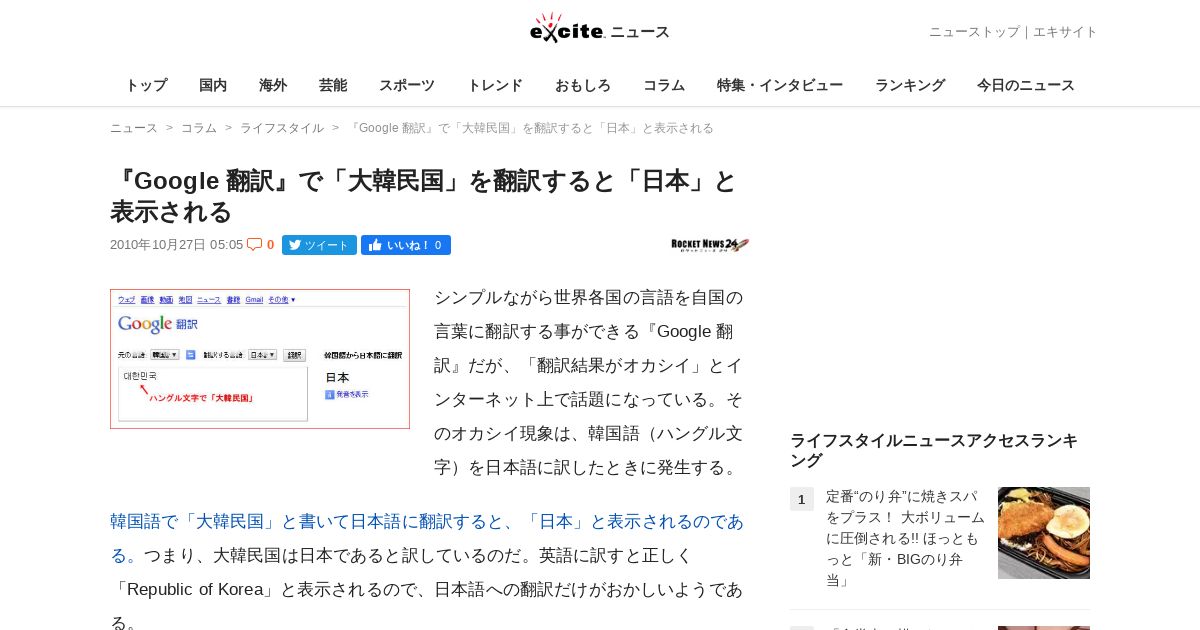Open the Google翻訳 screenshot thumbnail

(260, 359)
